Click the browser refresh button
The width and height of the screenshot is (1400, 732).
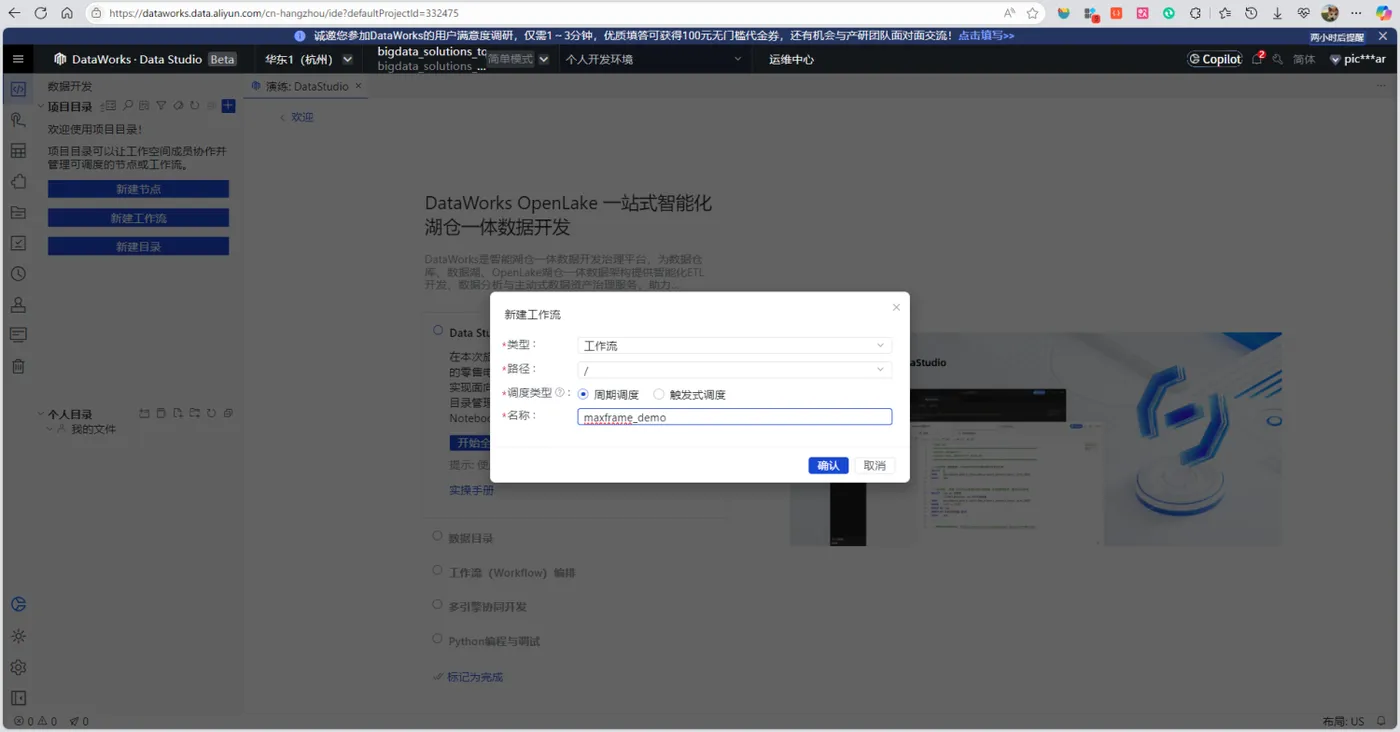40,13
